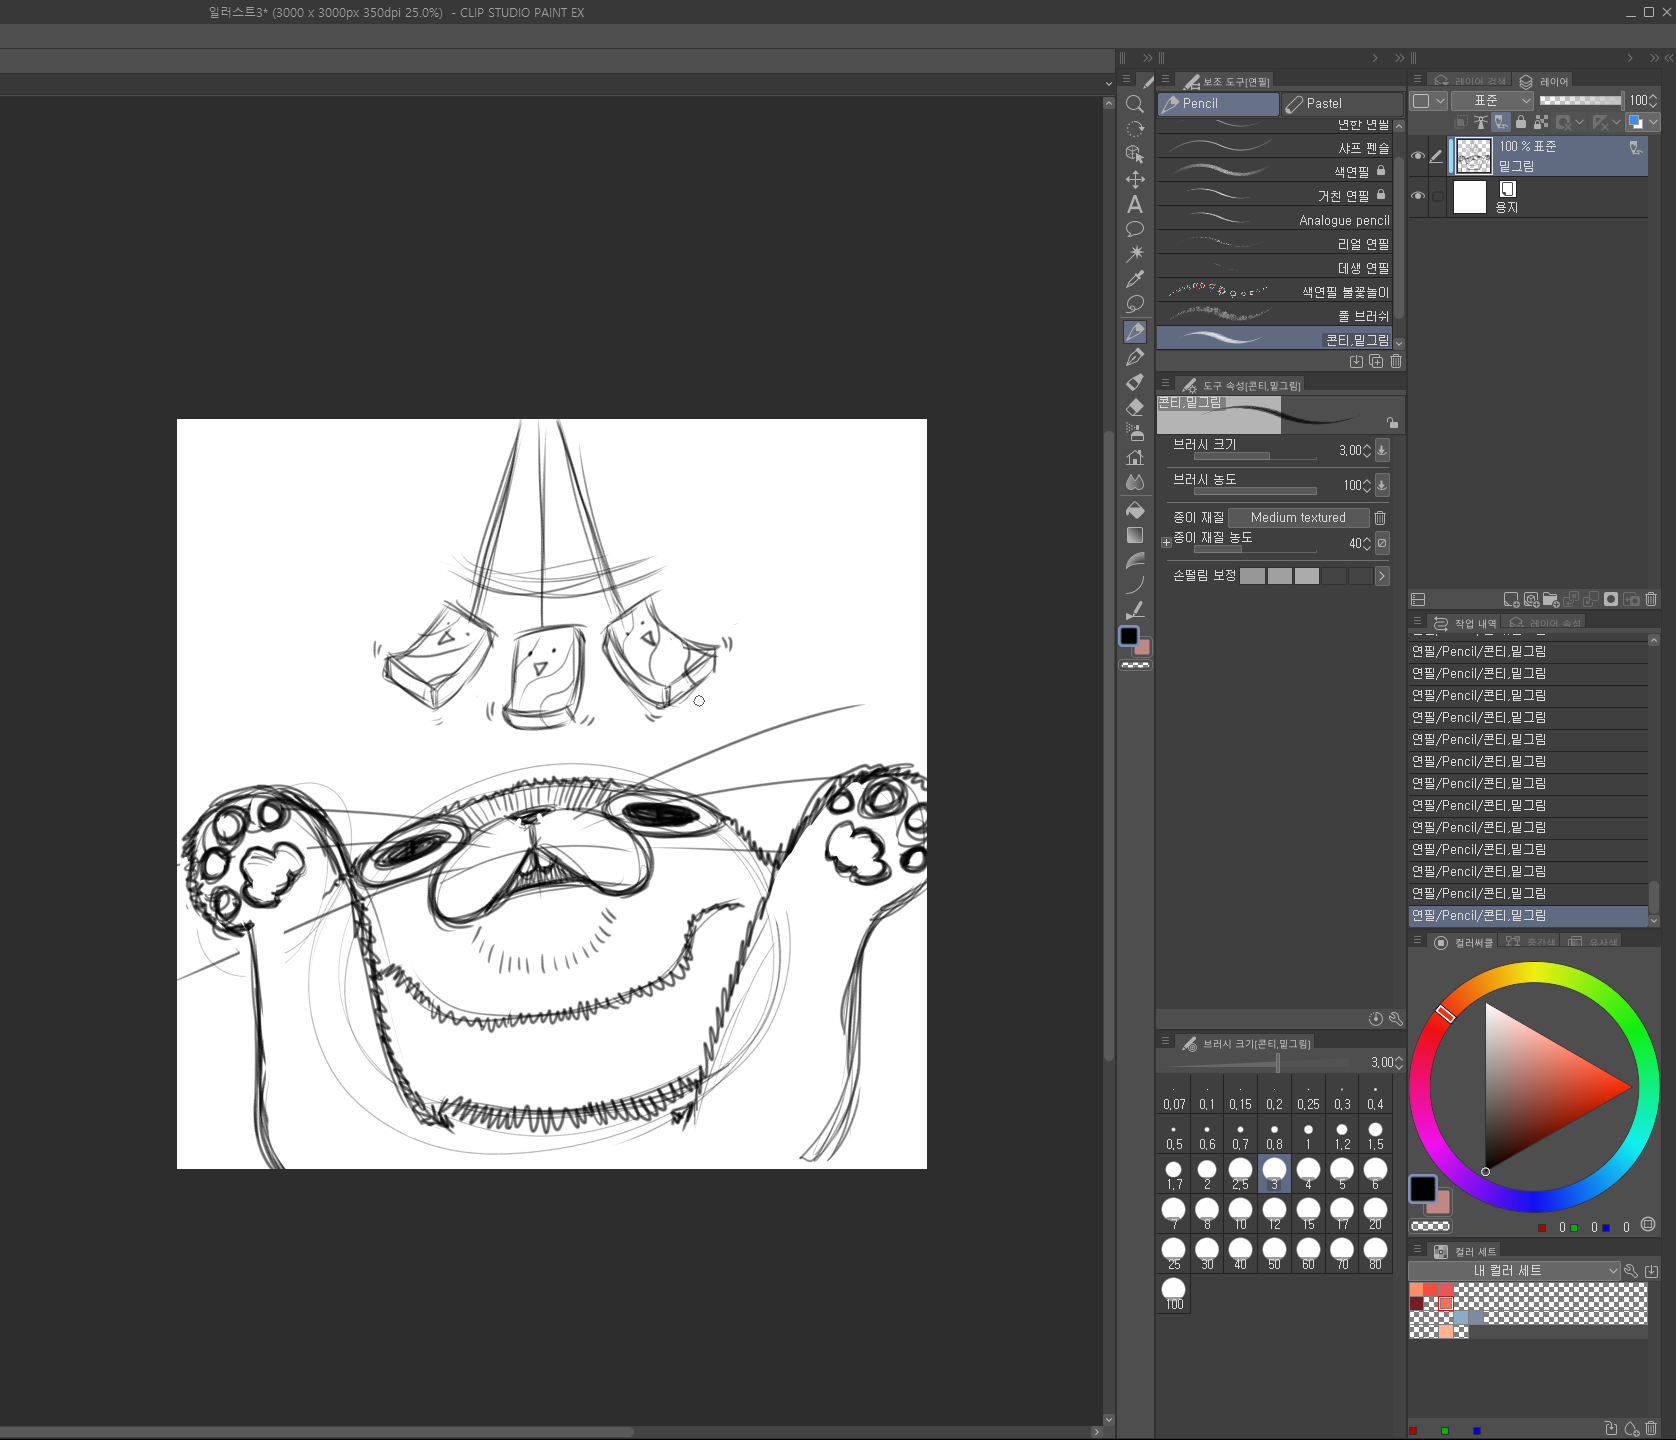Delete sub tool trash icon
The width and height of the screenshot is (1676, 1440).
click(1396, 361)
